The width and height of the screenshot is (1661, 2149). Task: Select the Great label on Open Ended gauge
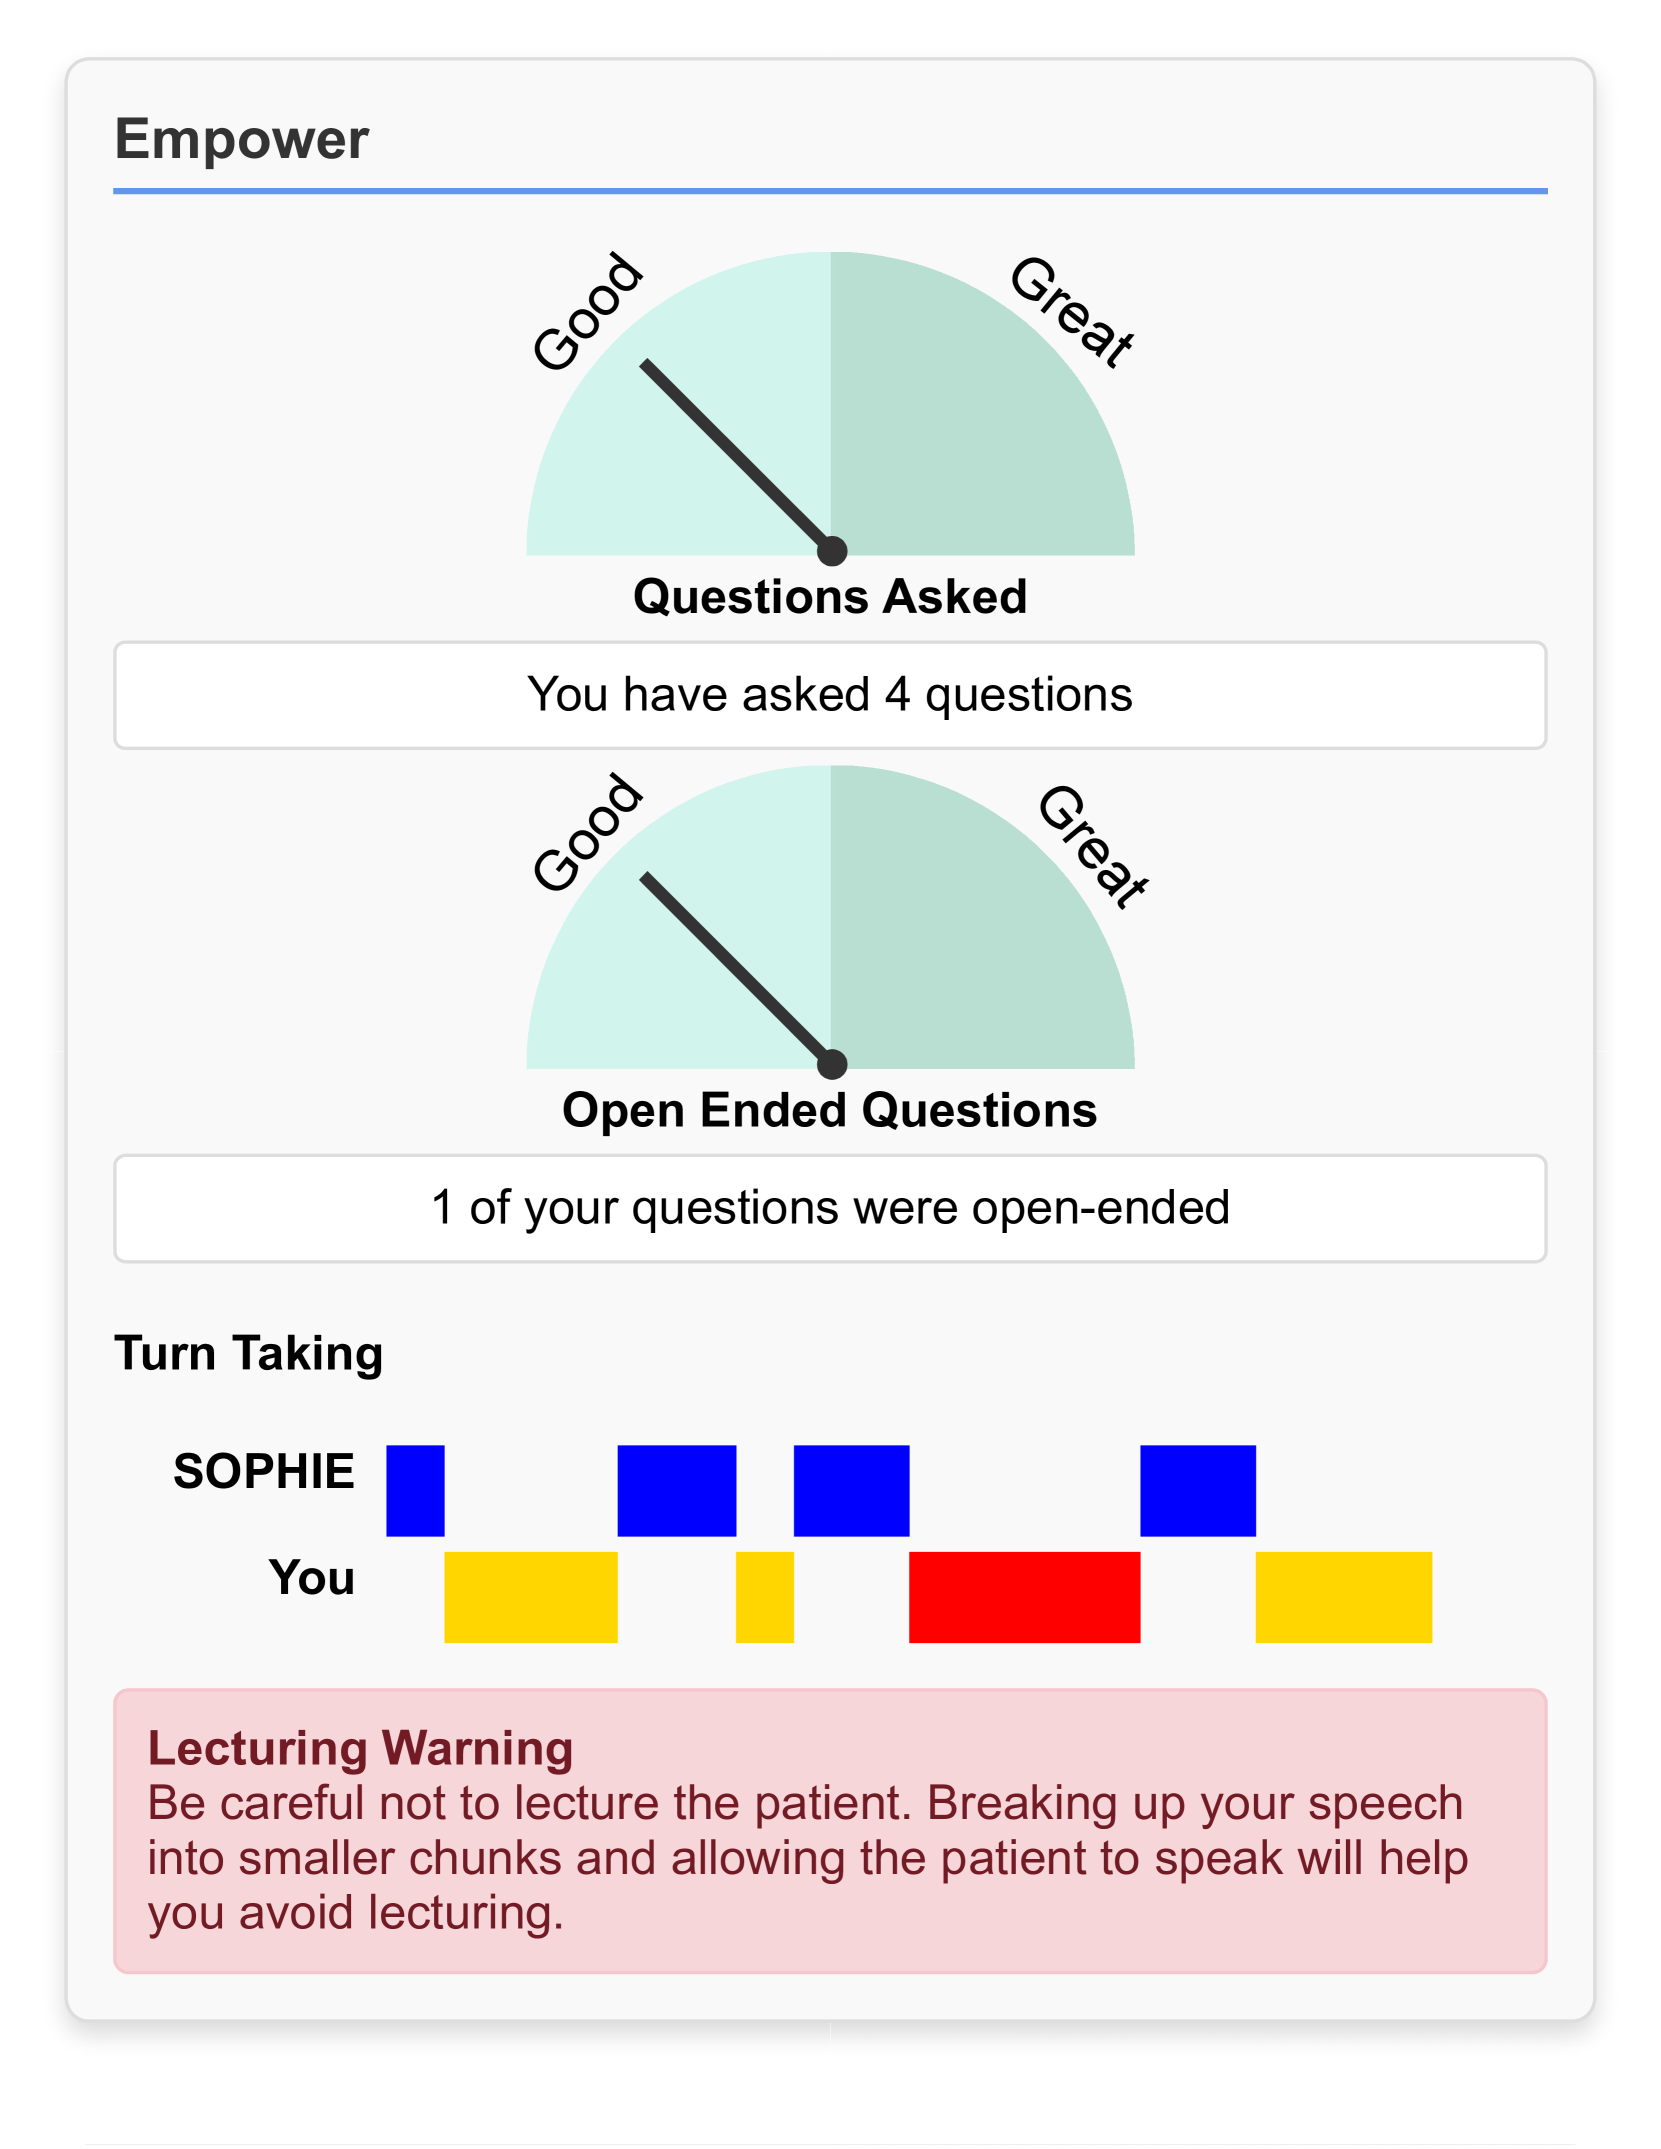click(x=1092, y=846)
